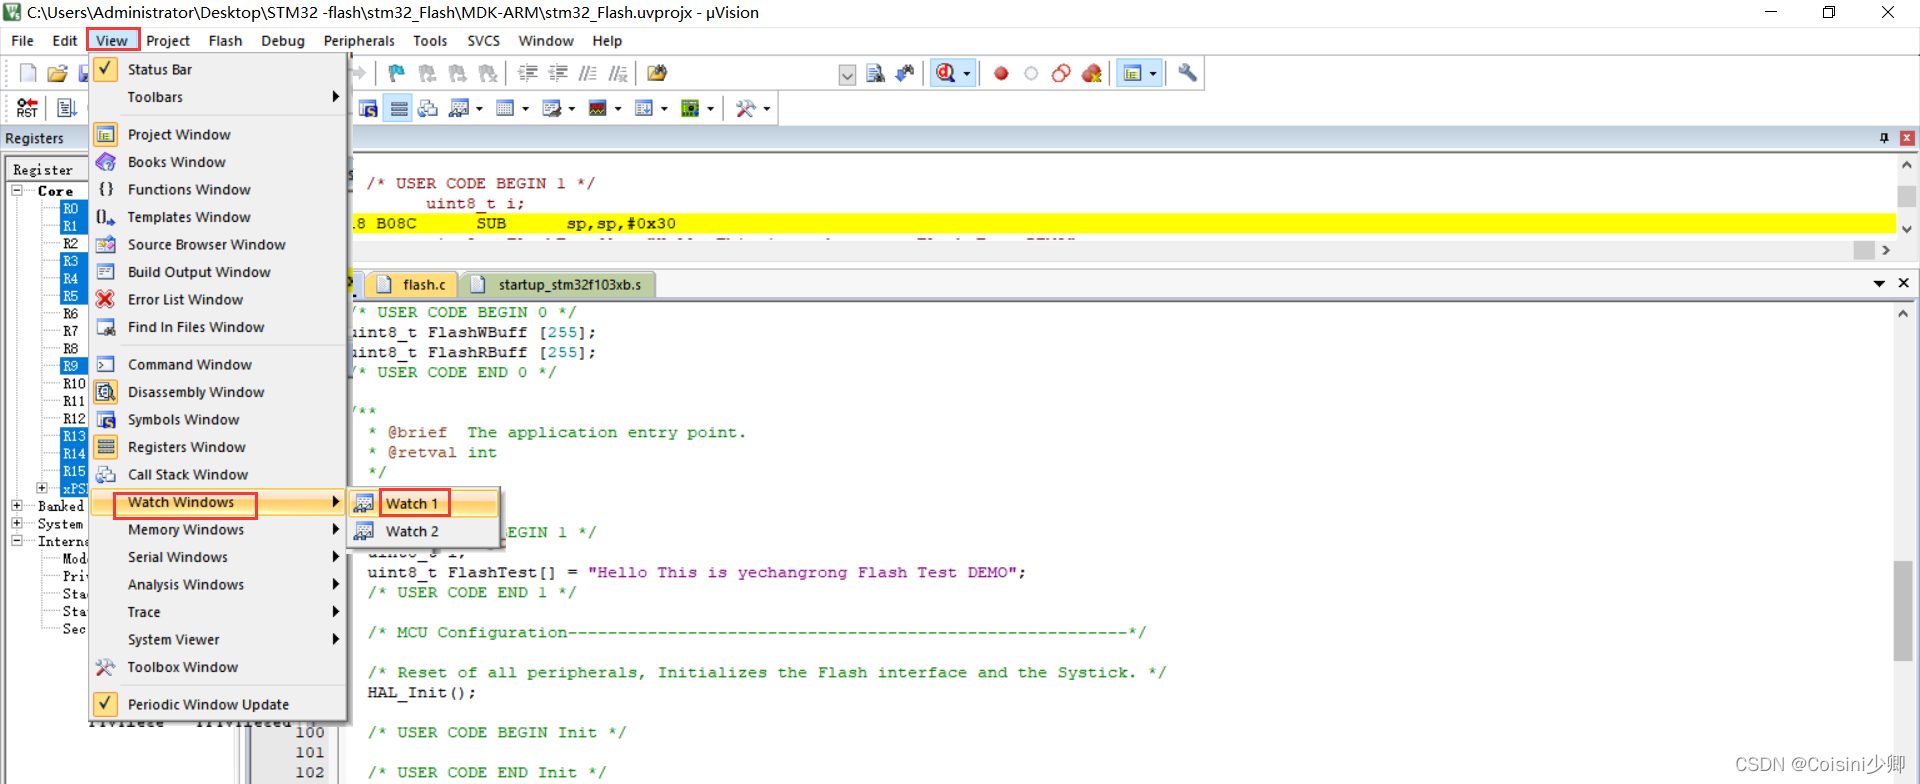Open Memory Windows submenu
Viewport: 1920px width, 784px height.
218,529
